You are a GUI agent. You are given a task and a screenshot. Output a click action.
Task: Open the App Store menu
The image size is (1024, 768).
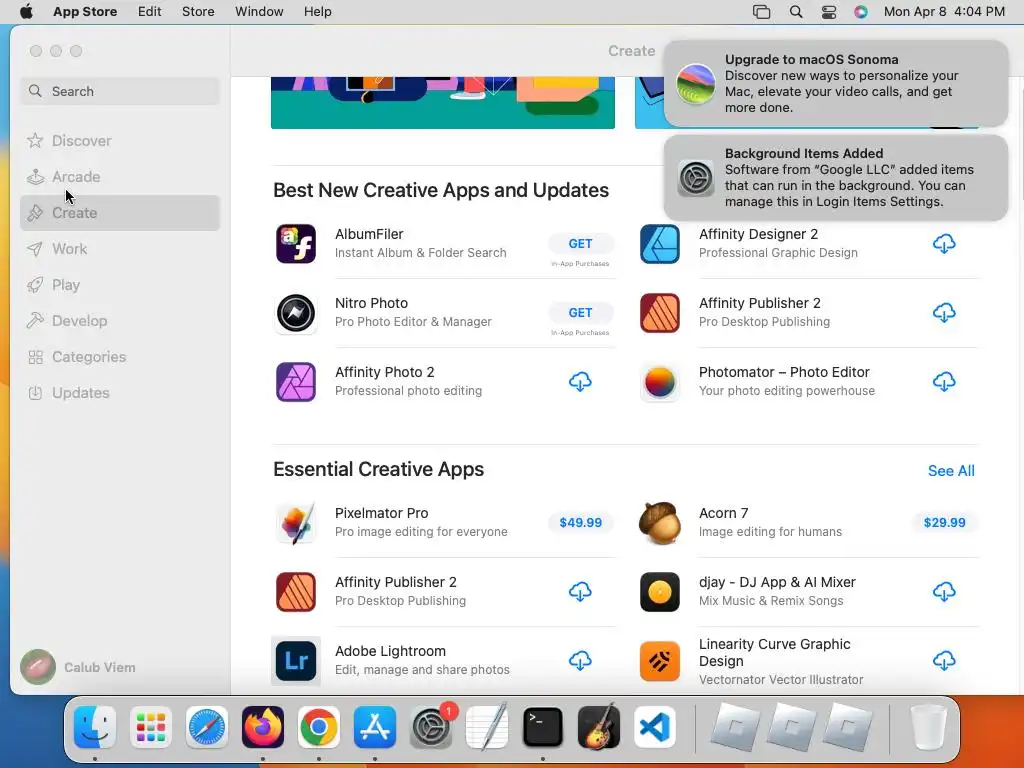click(85, 12)
